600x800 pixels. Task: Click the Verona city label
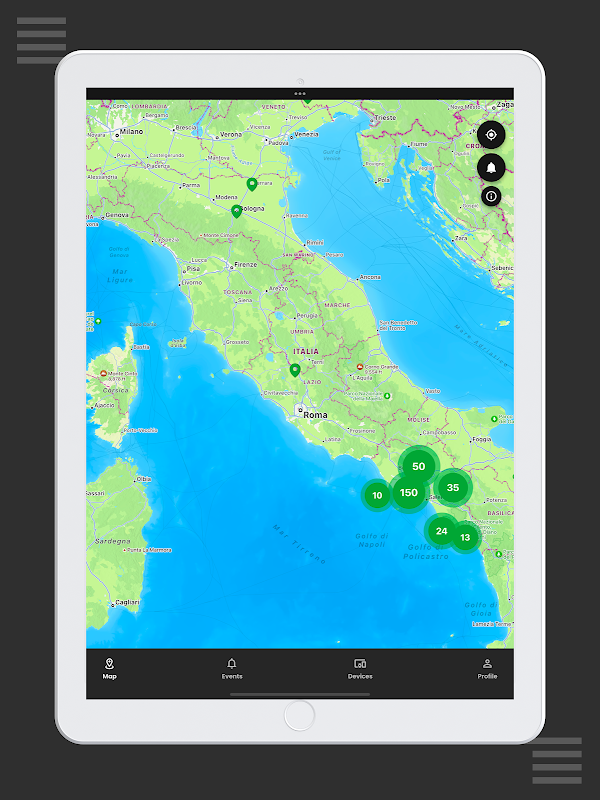(231, 135)
